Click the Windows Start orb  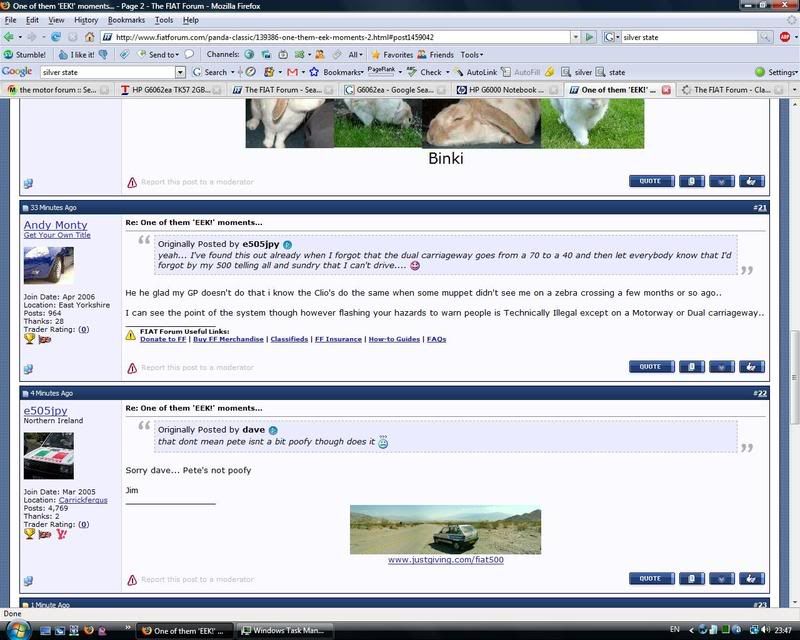pos(19,629)
